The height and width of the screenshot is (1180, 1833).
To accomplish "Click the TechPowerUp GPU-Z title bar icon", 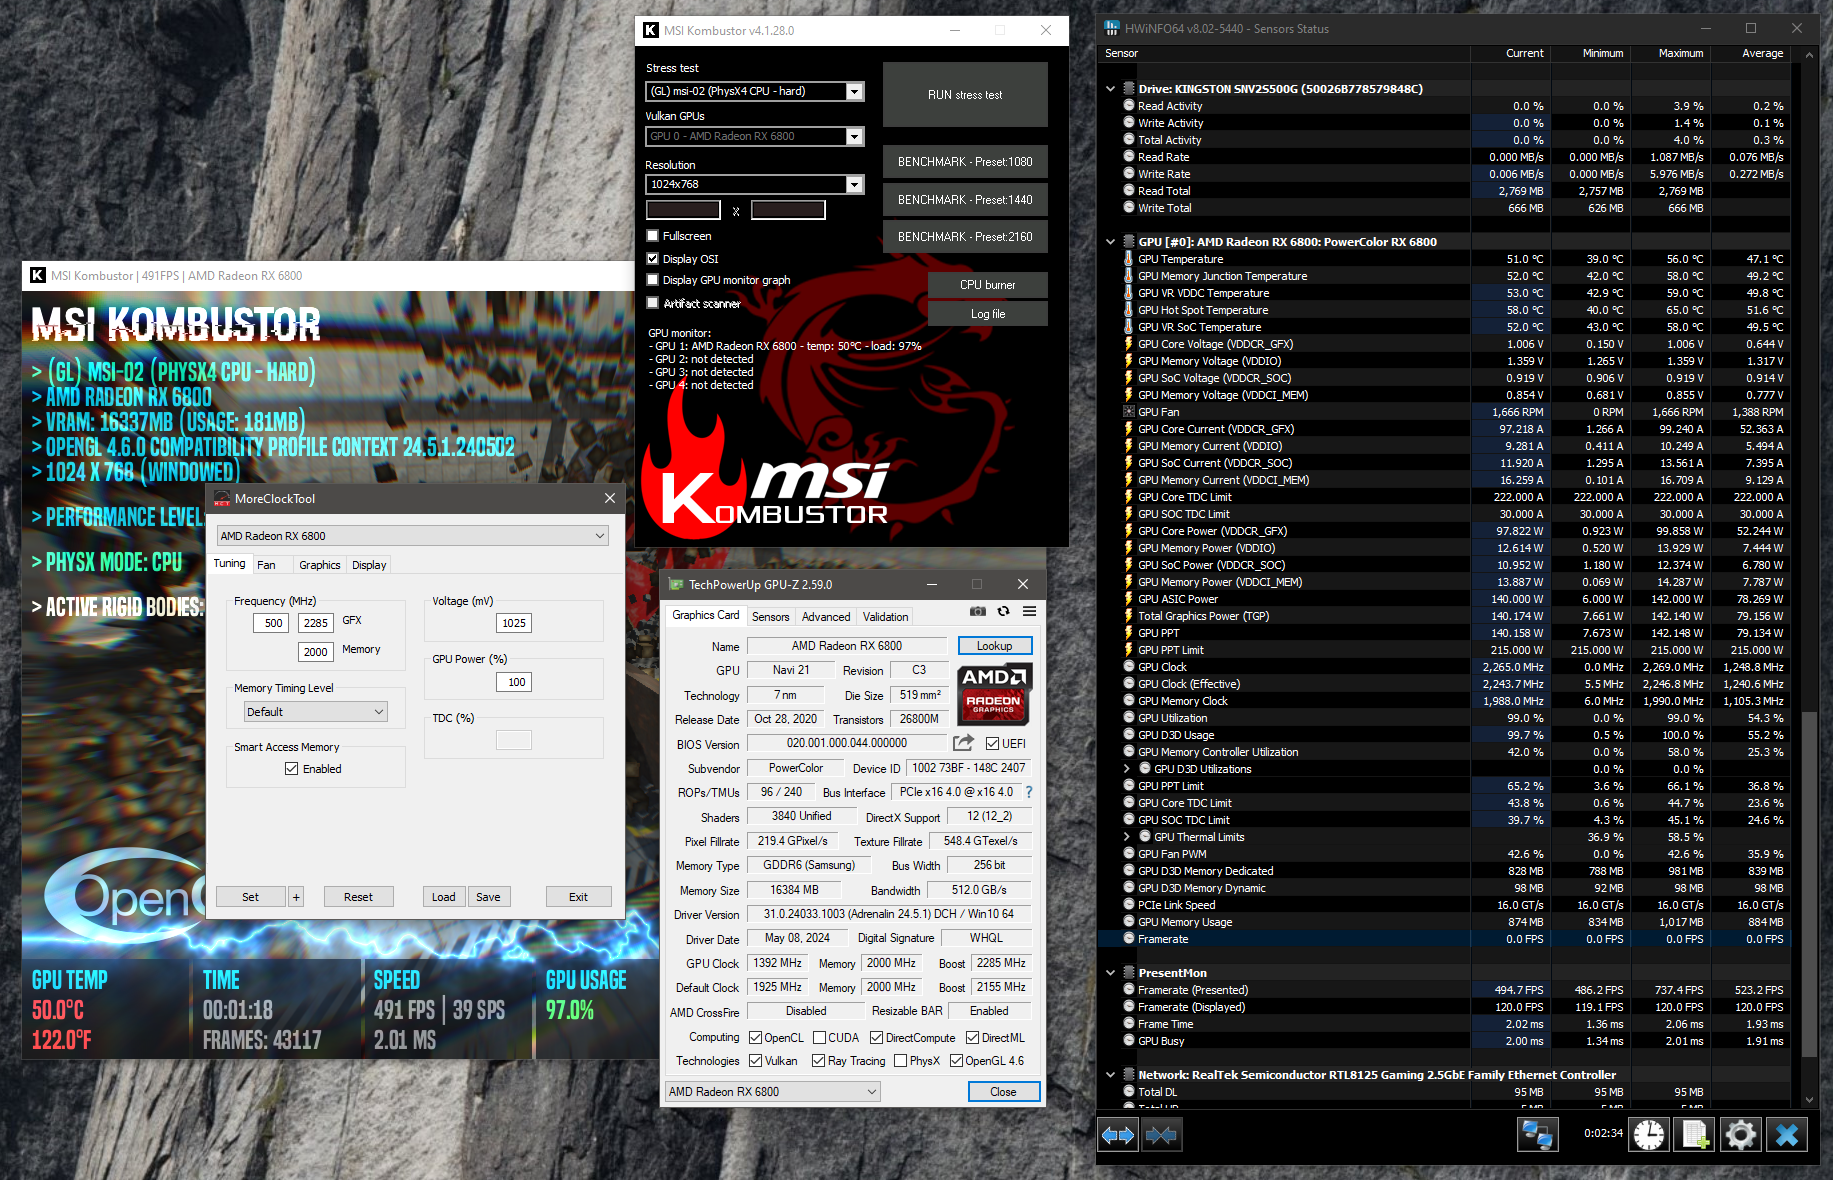I will (676, 585).
